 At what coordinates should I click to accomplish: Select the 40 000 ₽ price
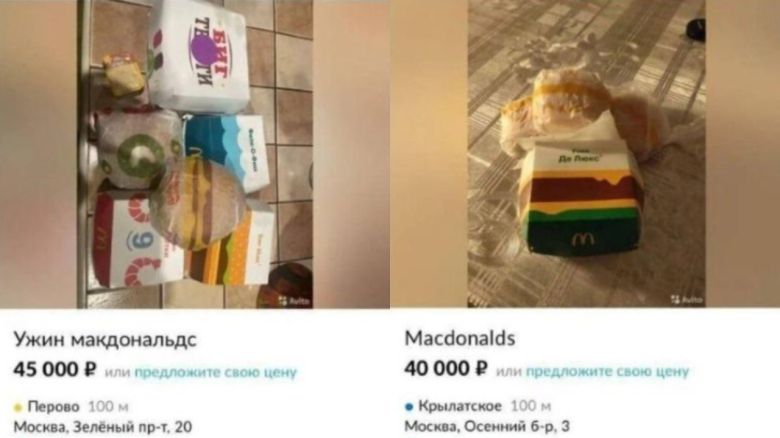[446, 369]
